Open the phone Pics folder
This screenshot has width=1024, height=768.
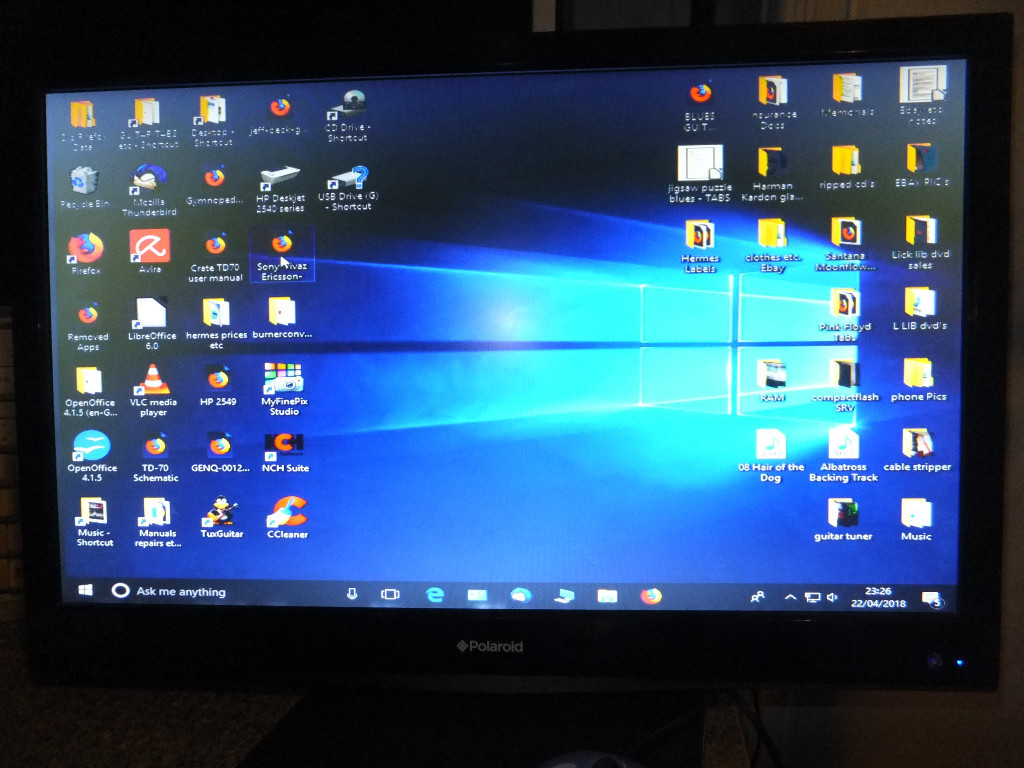click(918, 379)
